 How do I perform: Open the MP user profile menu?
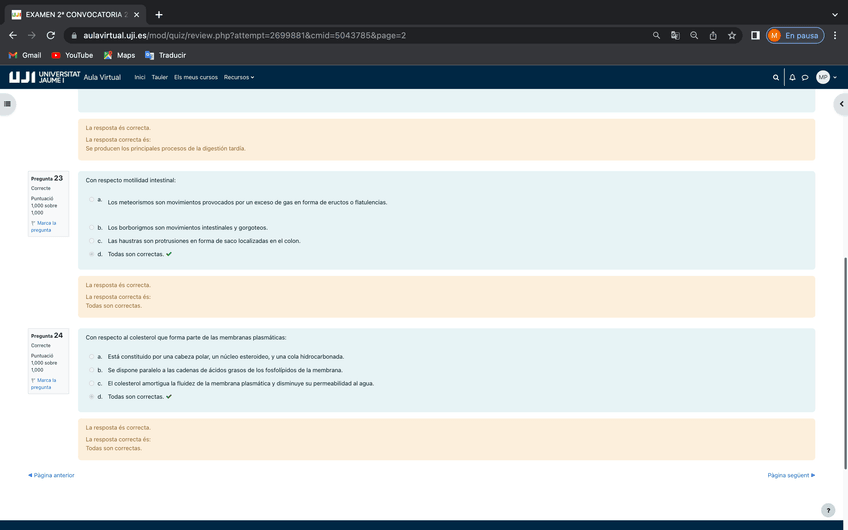tap(825, 77)
